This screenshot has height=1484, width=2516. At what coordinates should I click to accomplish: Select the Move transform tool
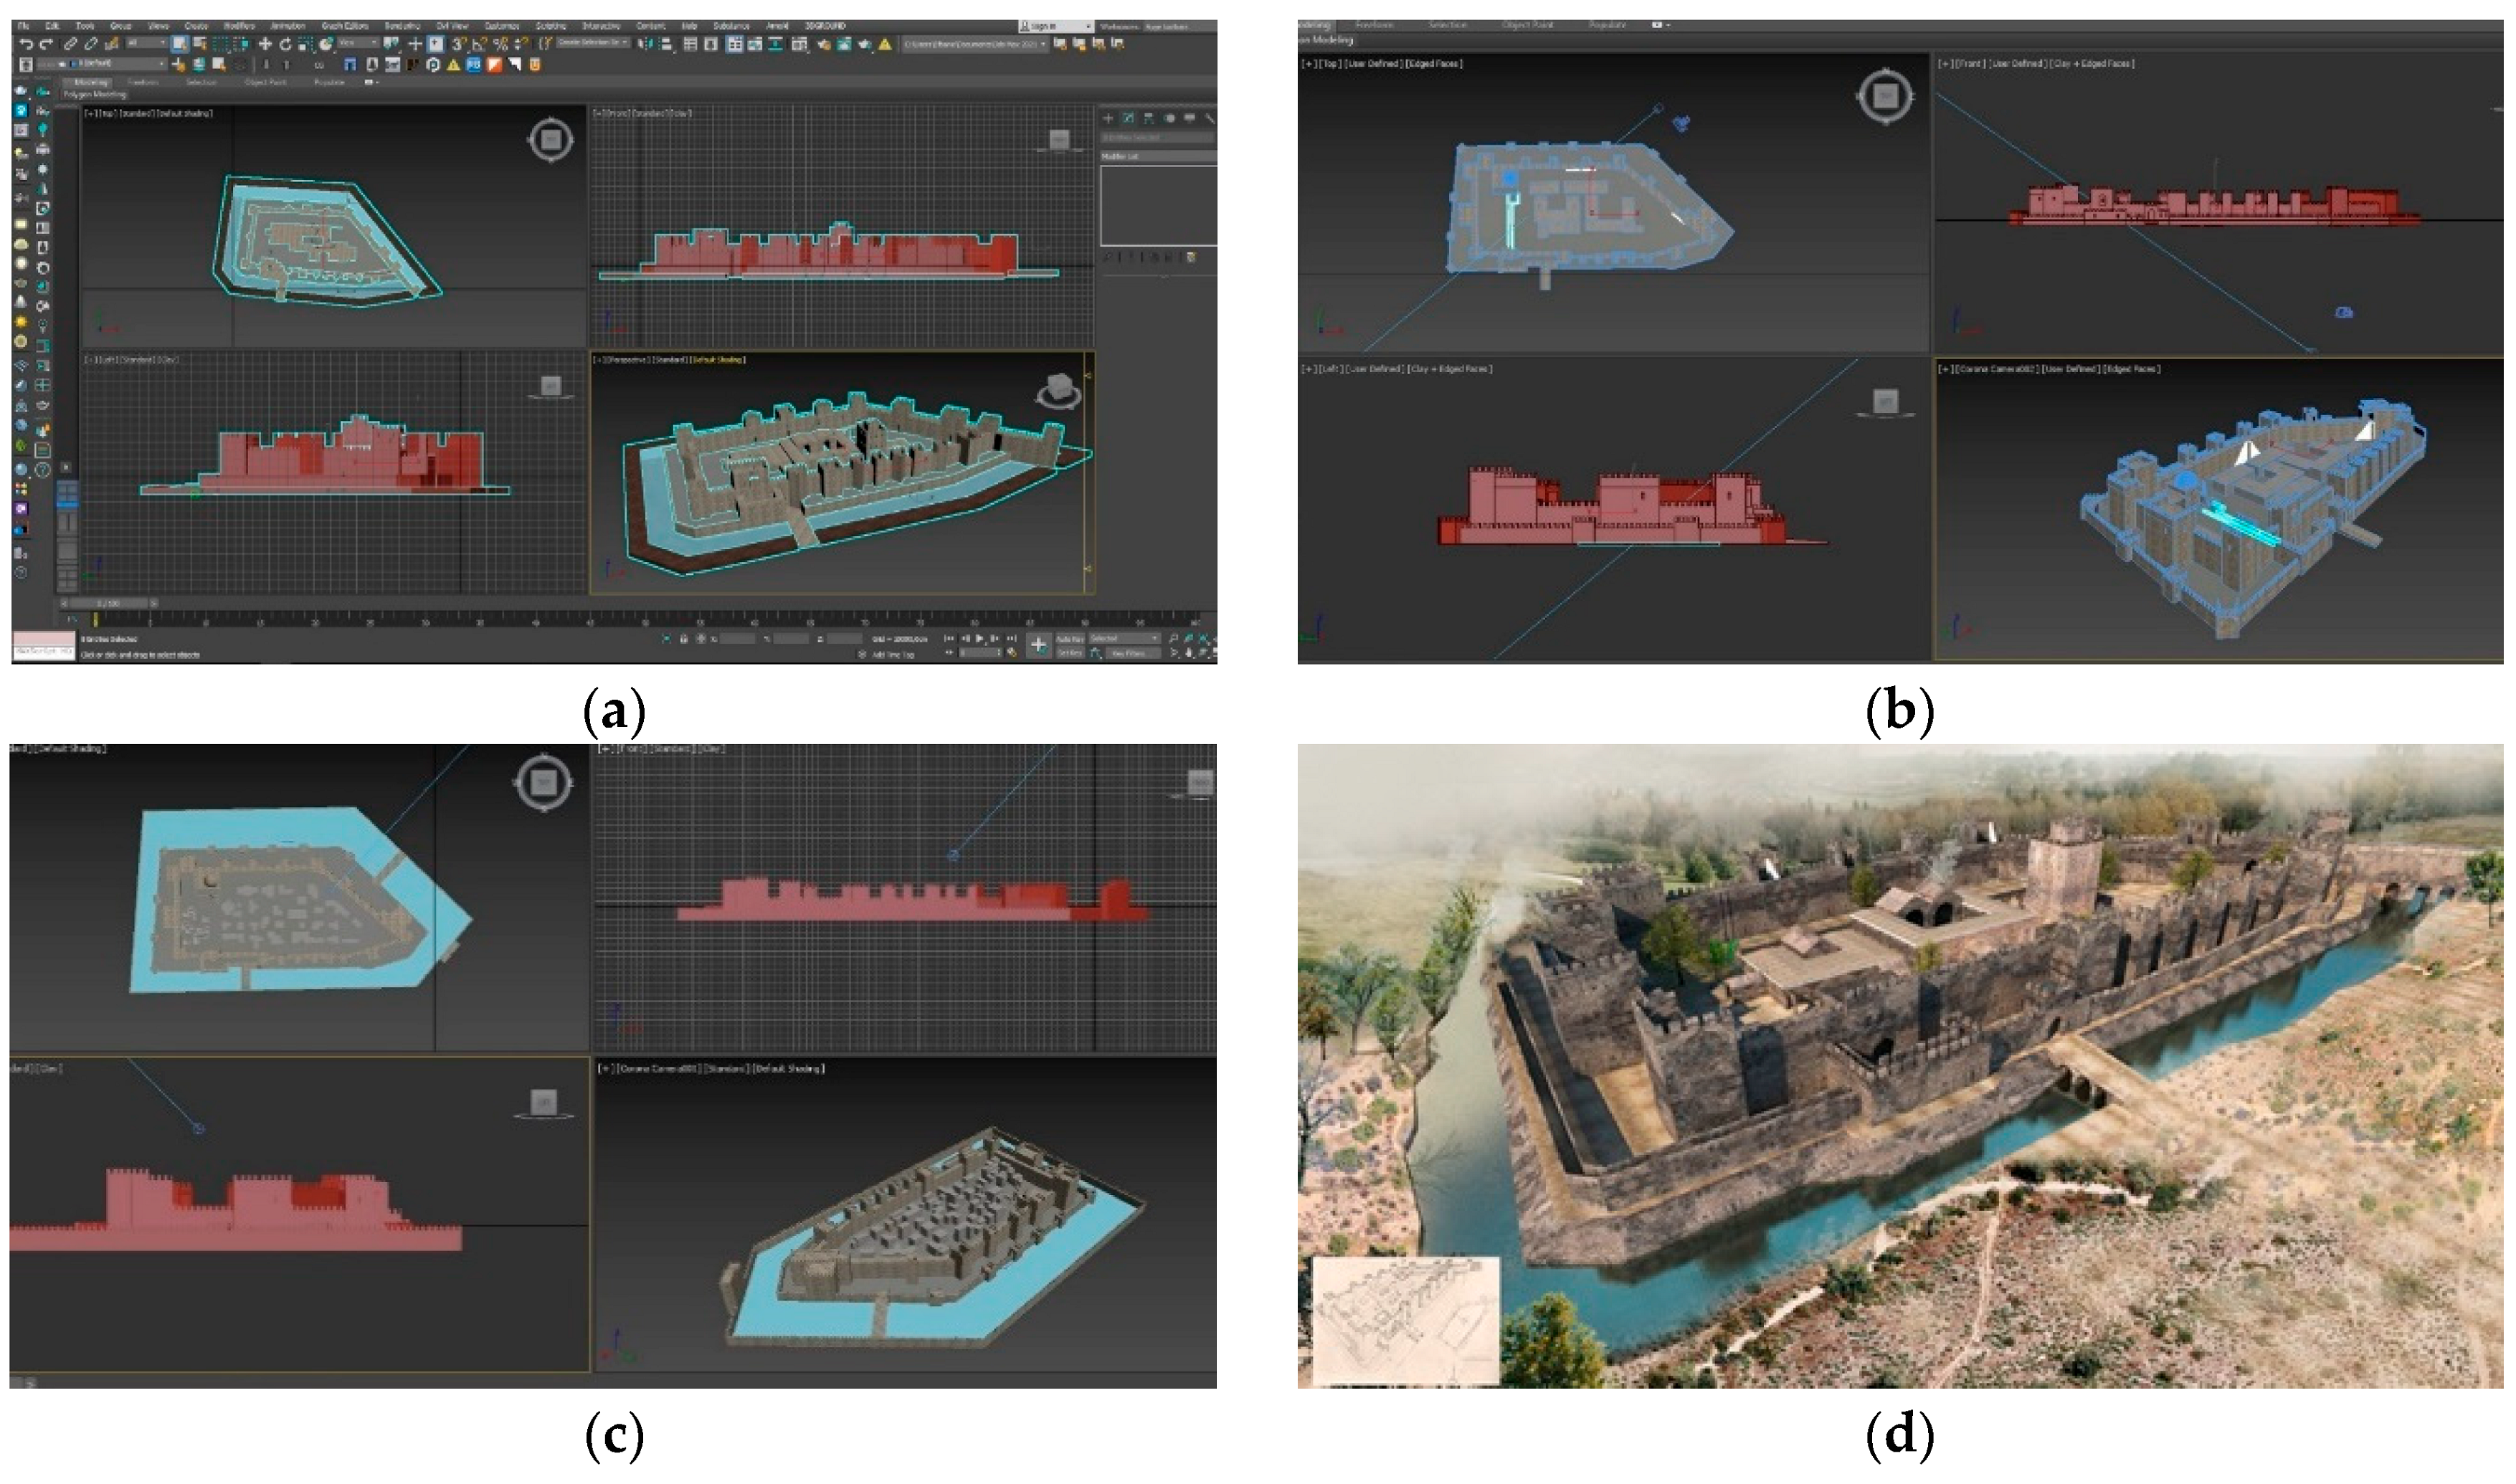(x=265, y=44)
